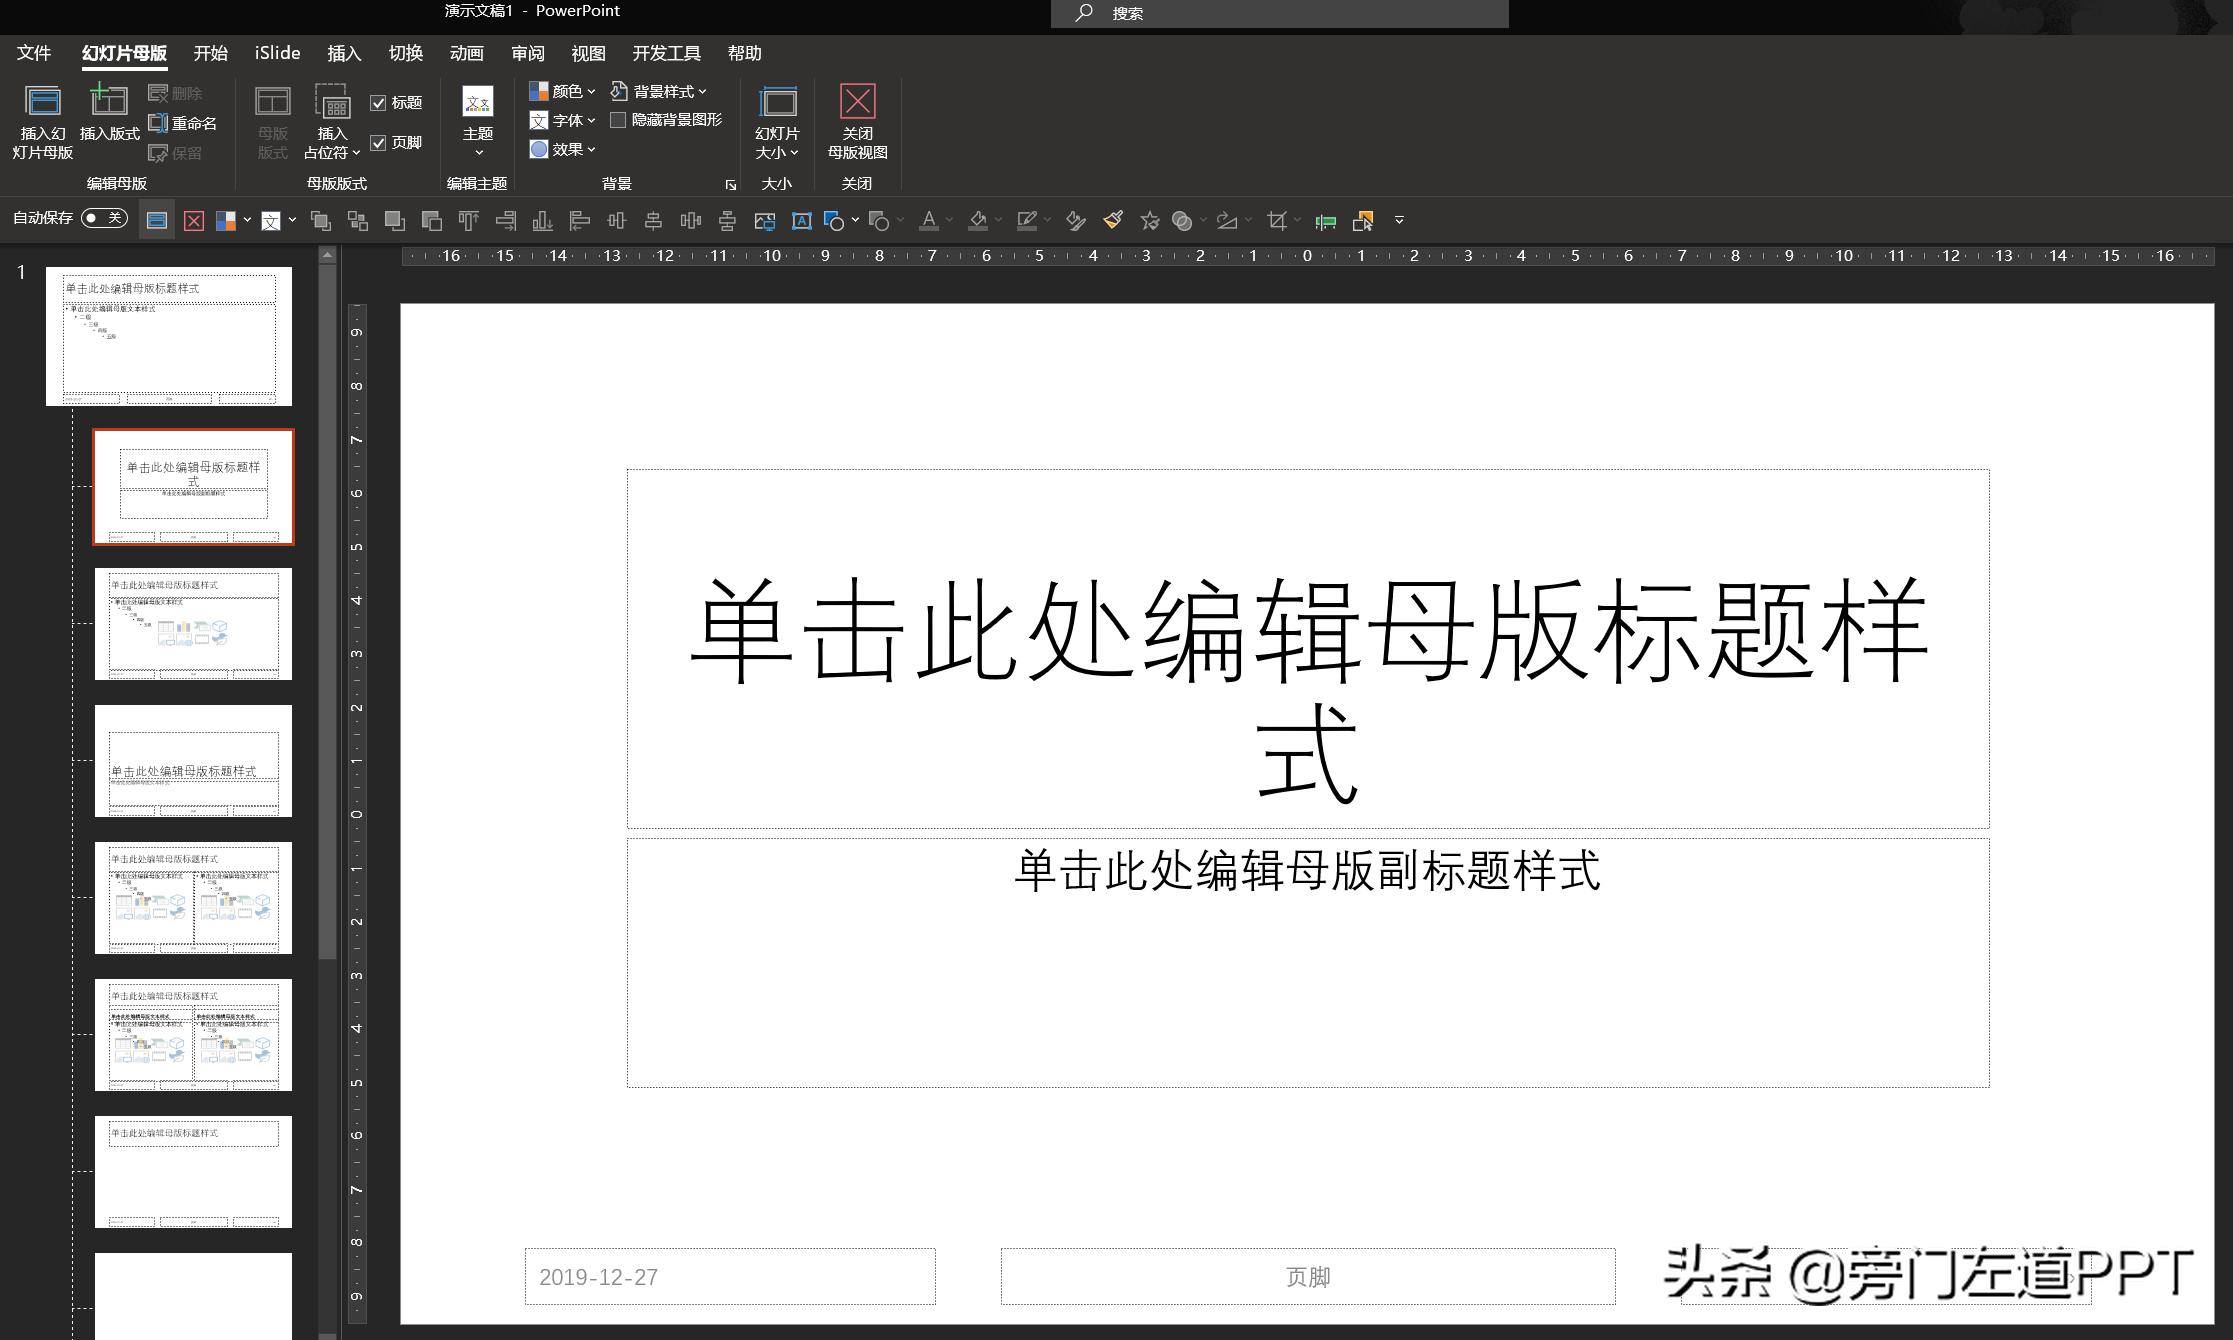Open the 颜色 dropdown
This screenshot has height=1340, width=2233.
coord(560,90)
